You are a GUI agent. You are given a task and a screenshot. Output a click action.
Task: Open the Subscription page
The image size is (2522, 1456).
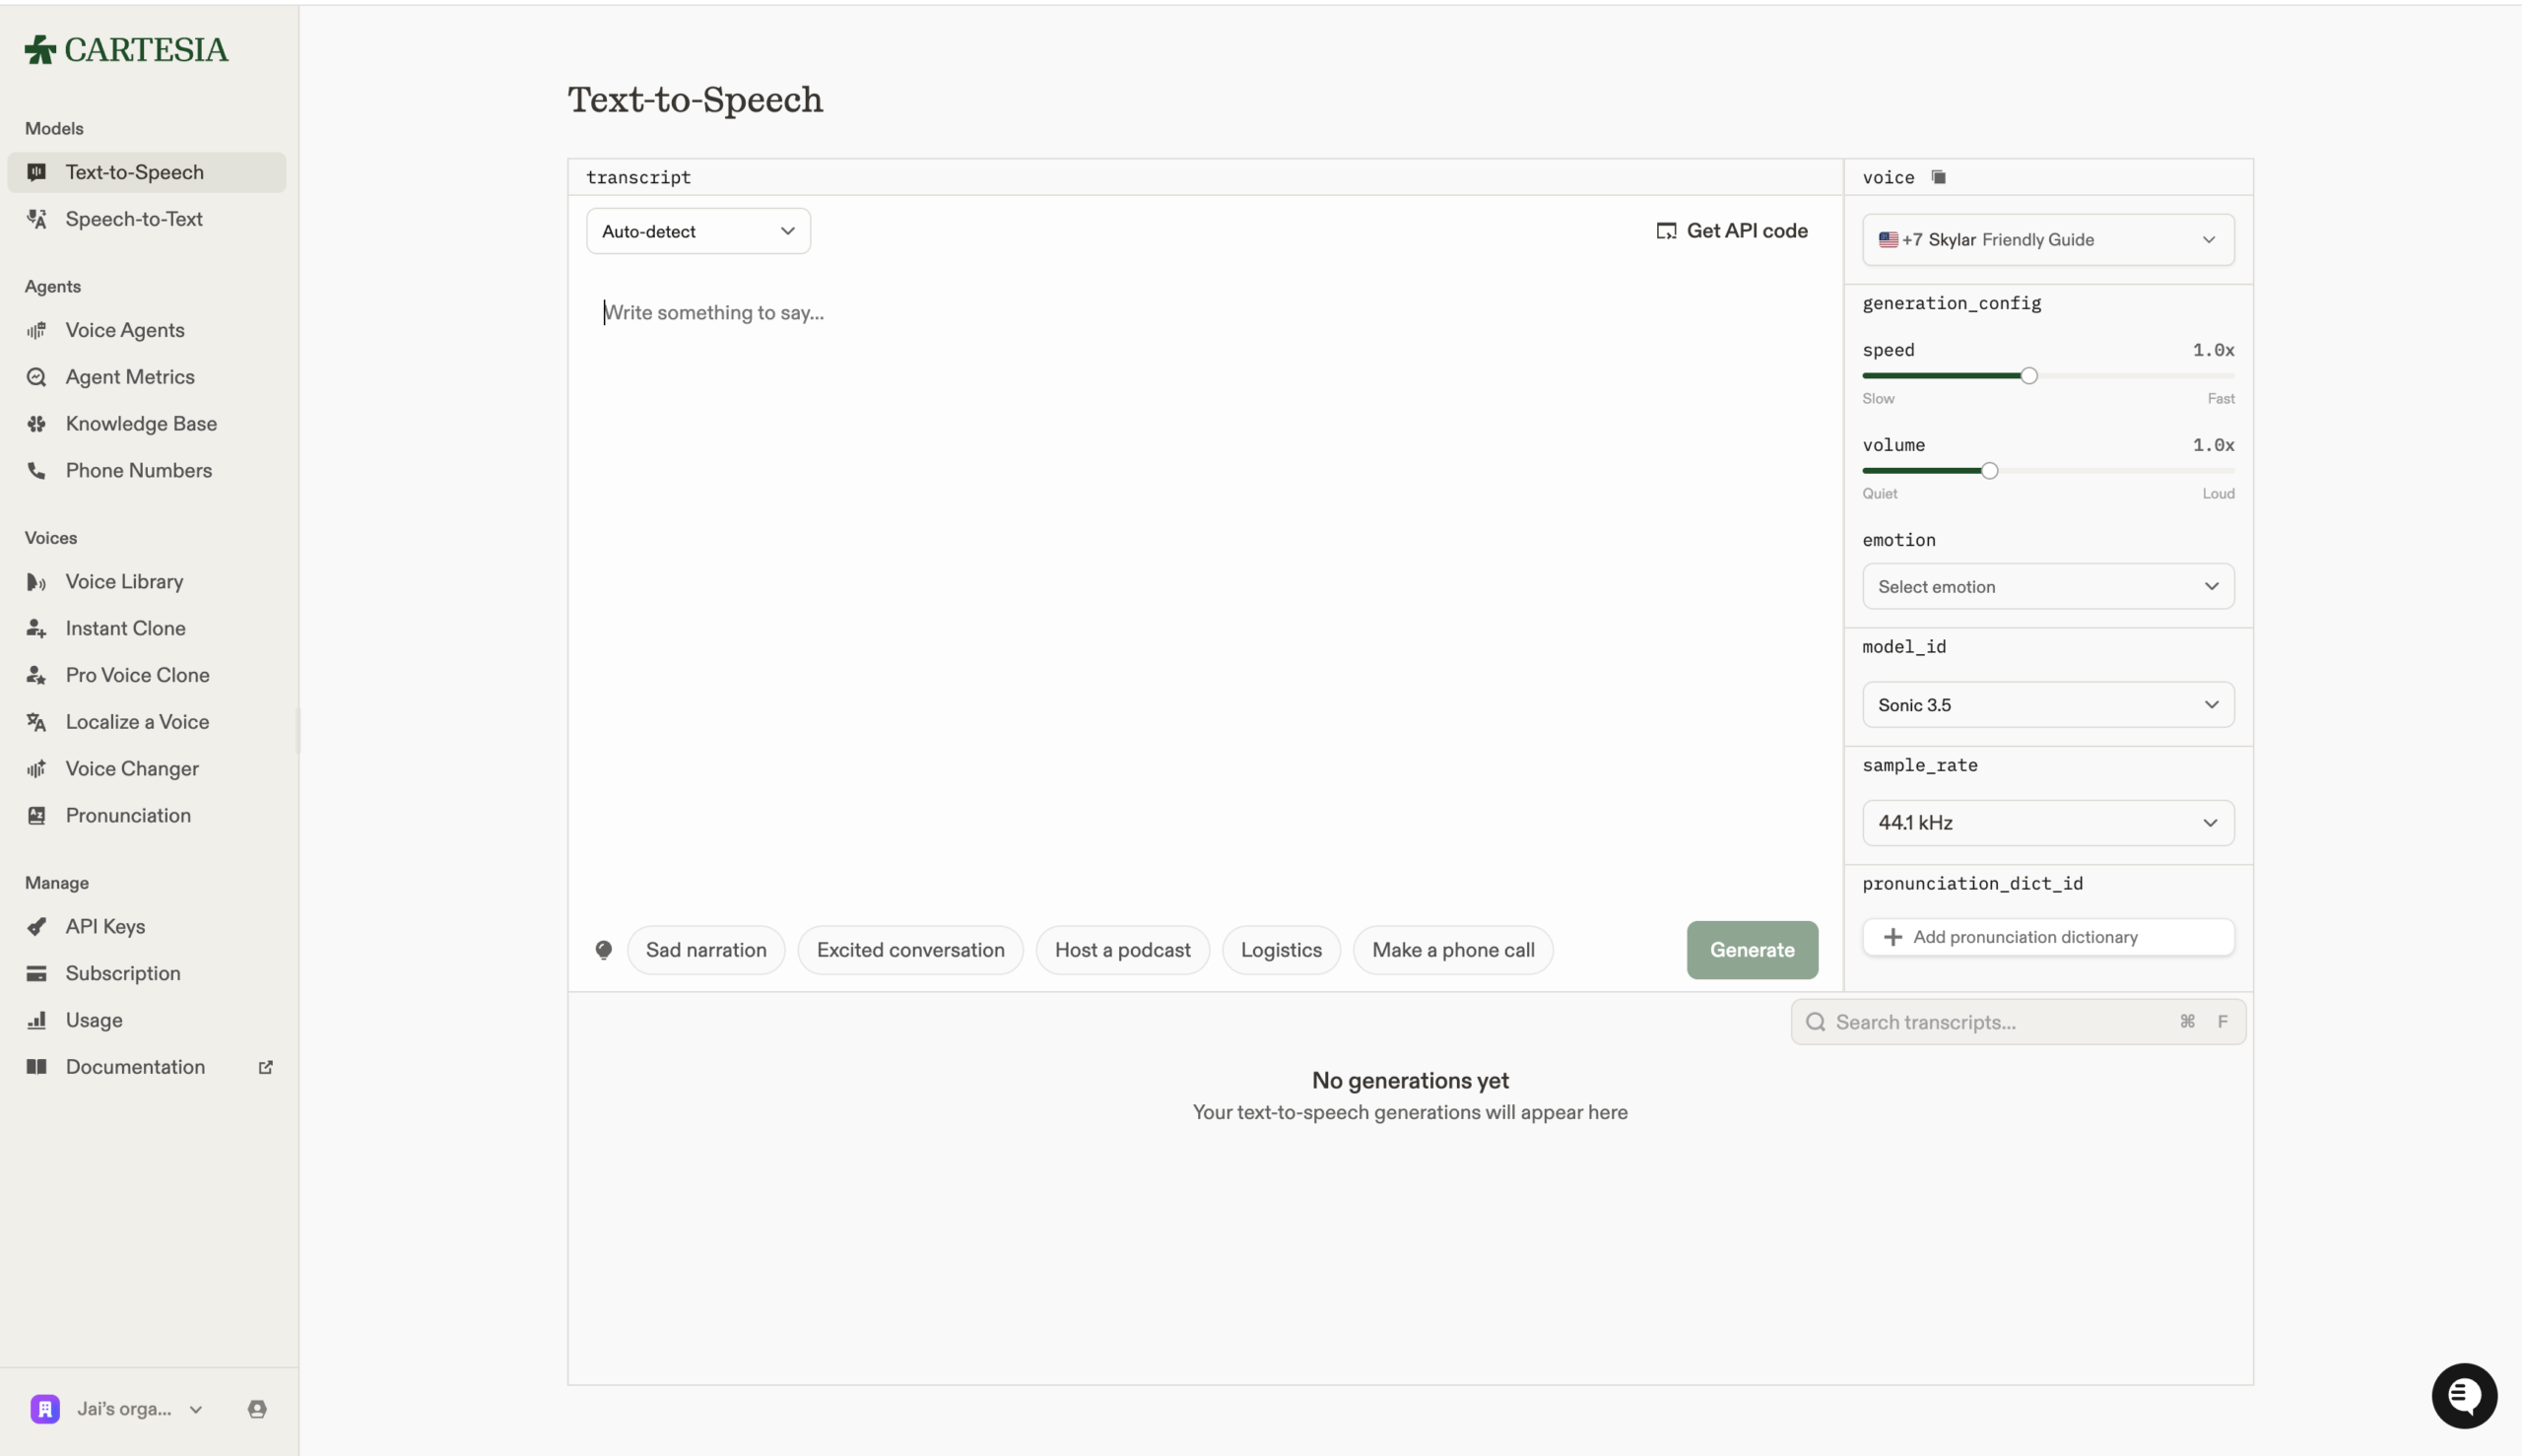pyautogui.click(x=147, y=974)
